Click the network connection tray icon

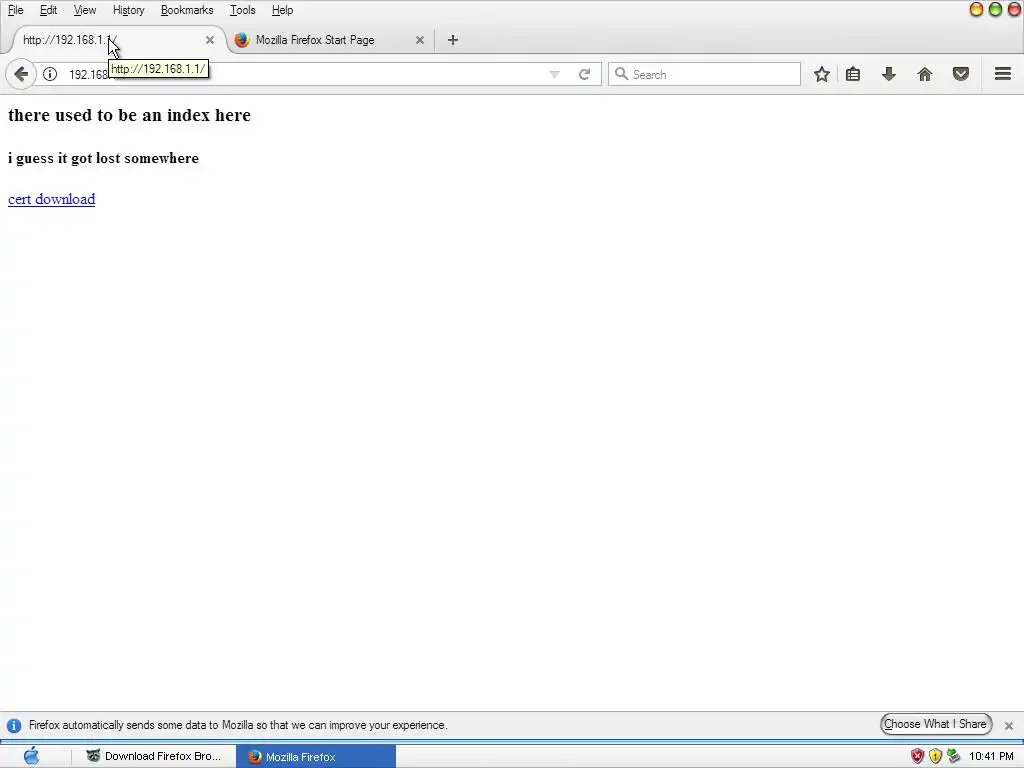tap(953, 756)
